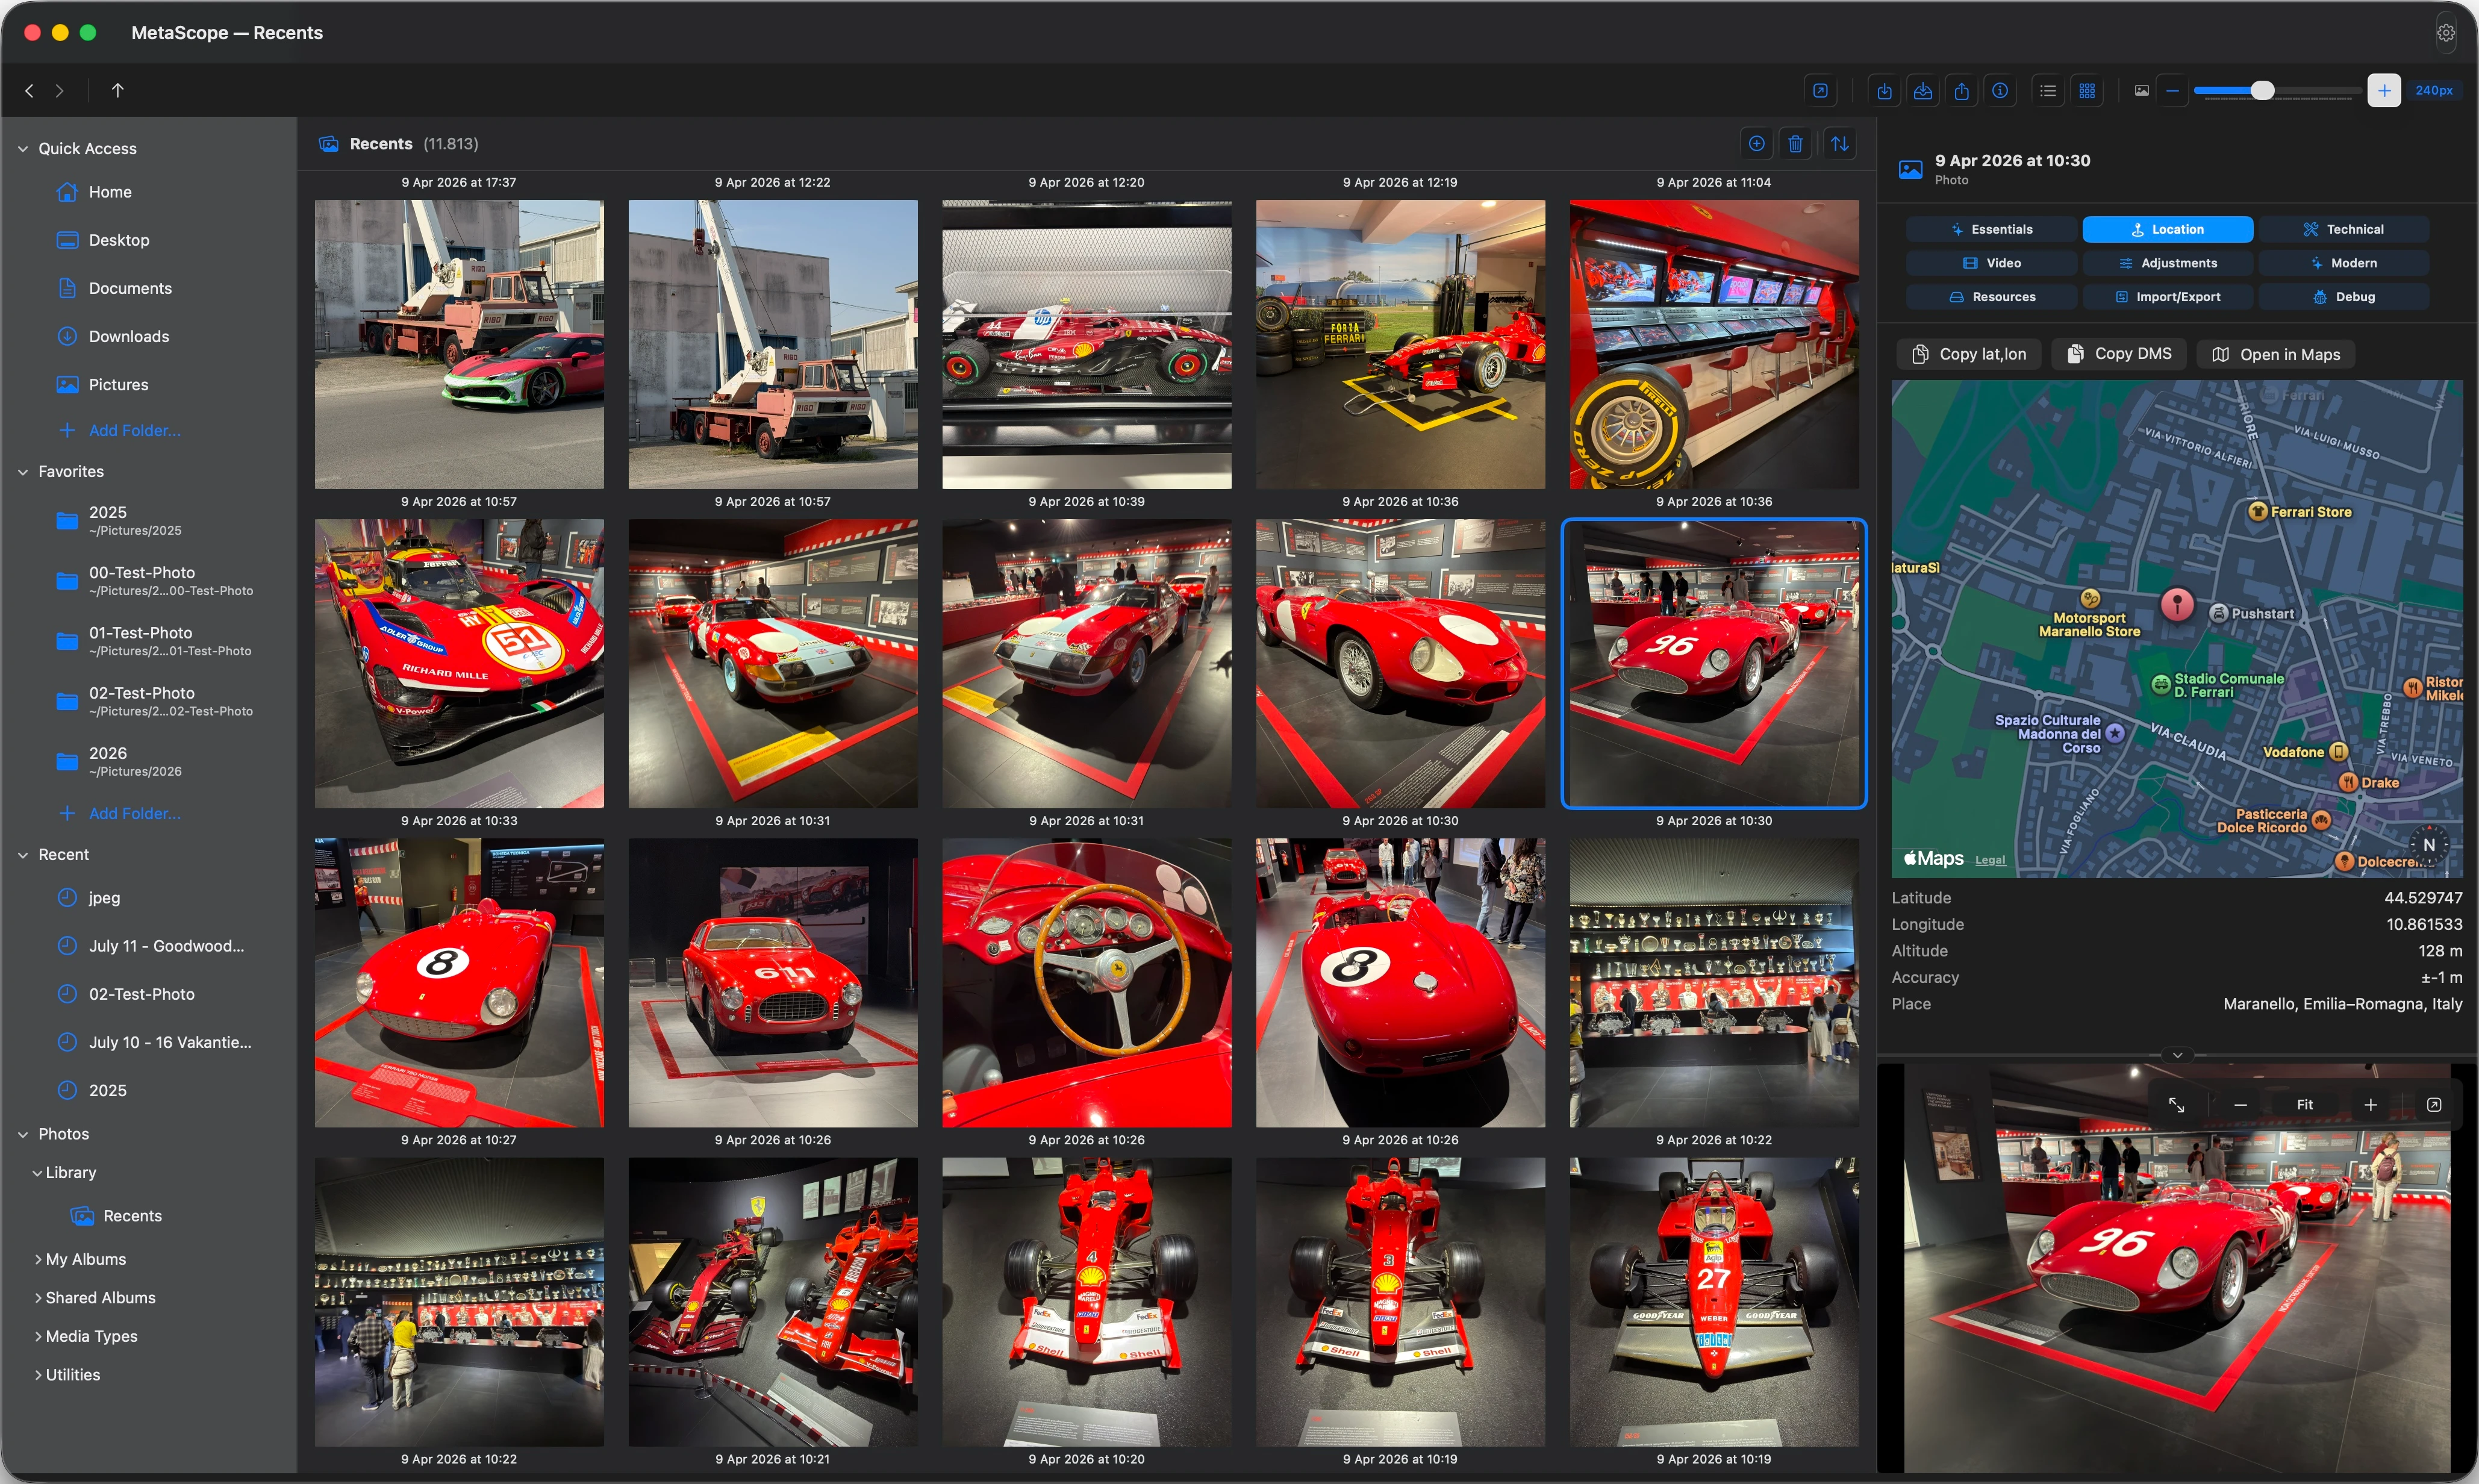Screen dimensions: 2479x1484
Task: Click the Copy lat,lon button
Action: tap(1969, 355)
